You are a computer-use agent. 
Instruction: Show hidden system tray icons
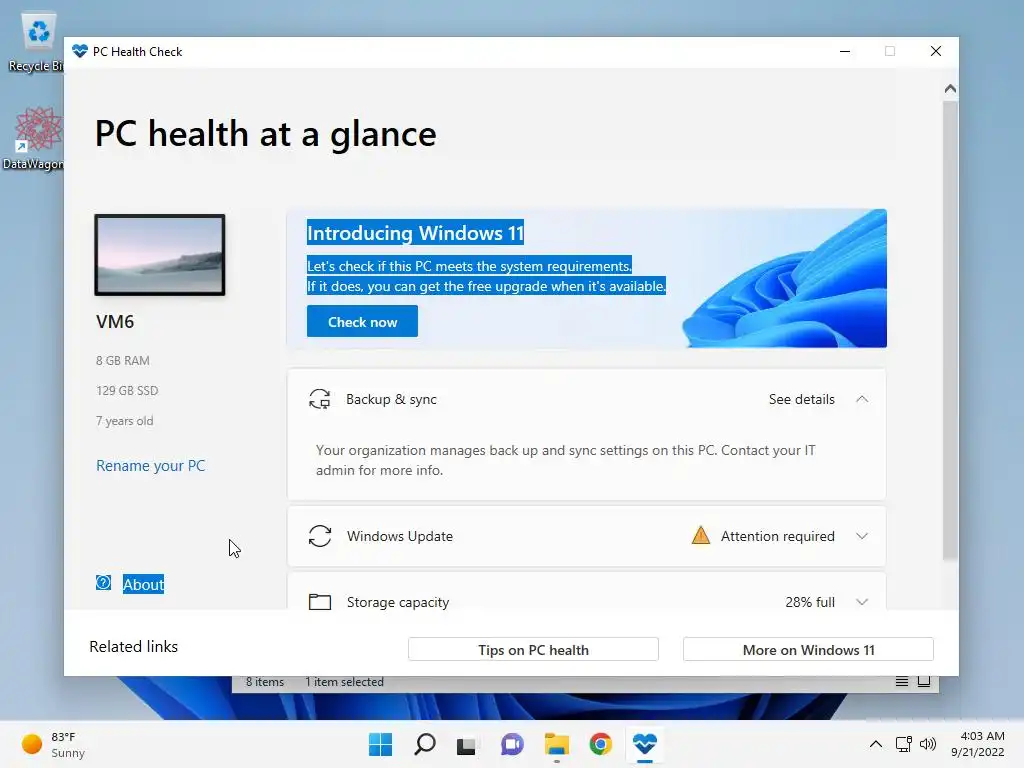pos(876,744)
